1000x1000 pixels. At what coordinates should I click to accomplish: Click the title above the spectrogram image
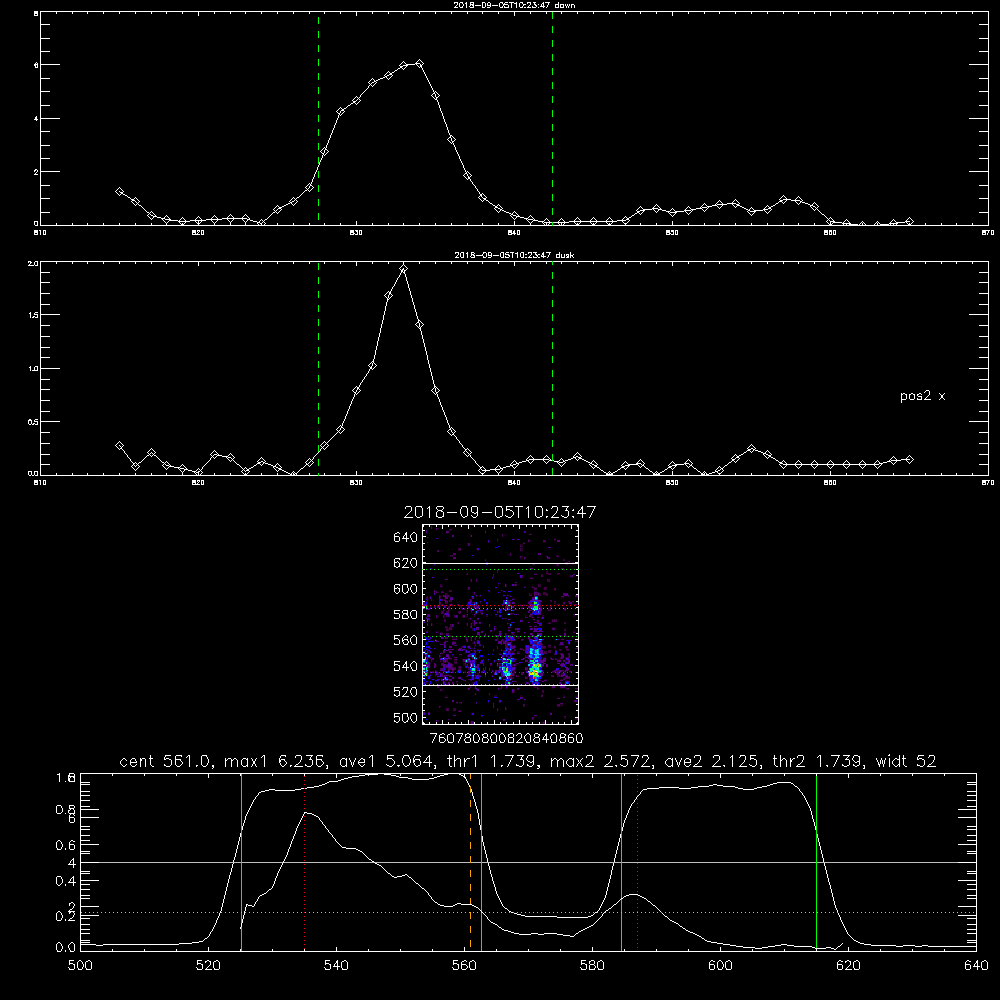(500, 512)
